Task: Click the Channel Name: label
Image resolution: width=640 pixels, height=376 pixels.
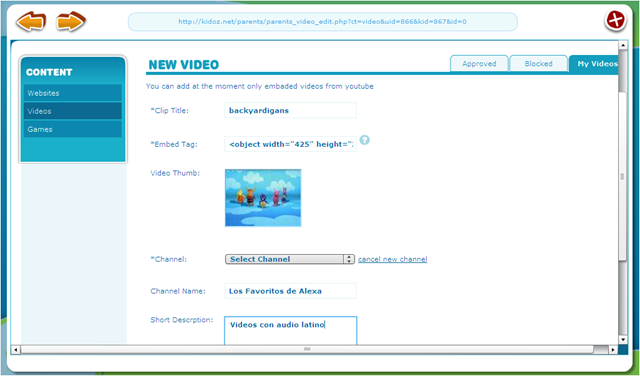Action: [178, 291]
